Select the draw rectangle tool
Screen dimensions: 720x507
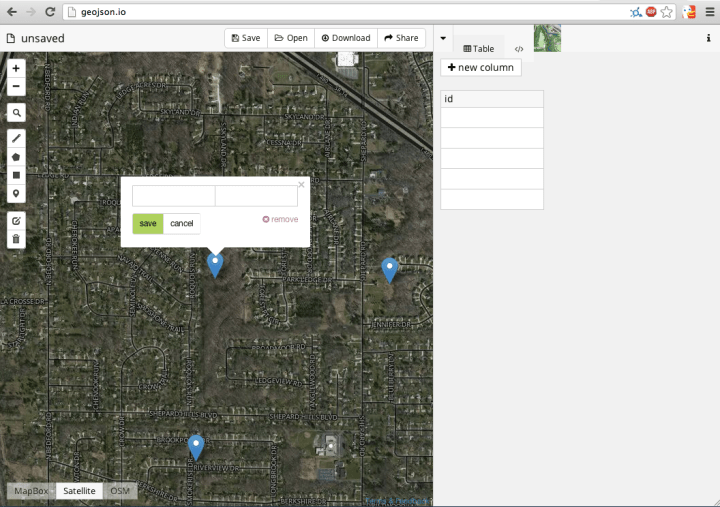click(x=16, y=175)
